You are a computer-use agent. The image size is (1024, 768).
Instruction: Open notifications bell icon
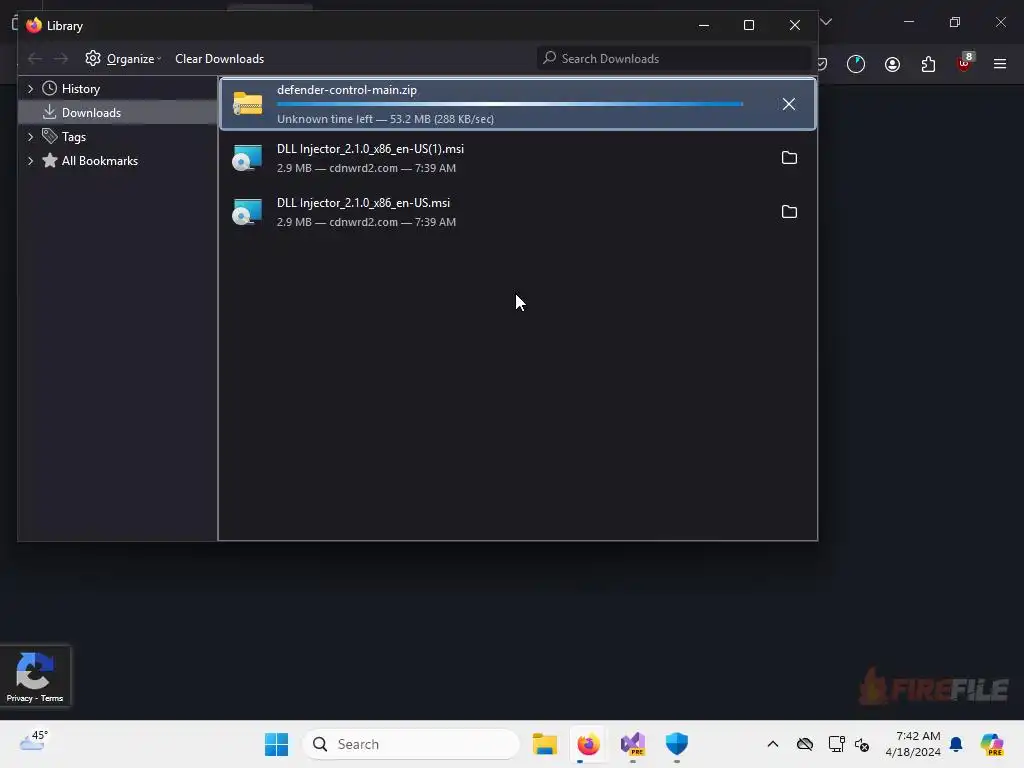pyautogui.click(x=957, y=744)
